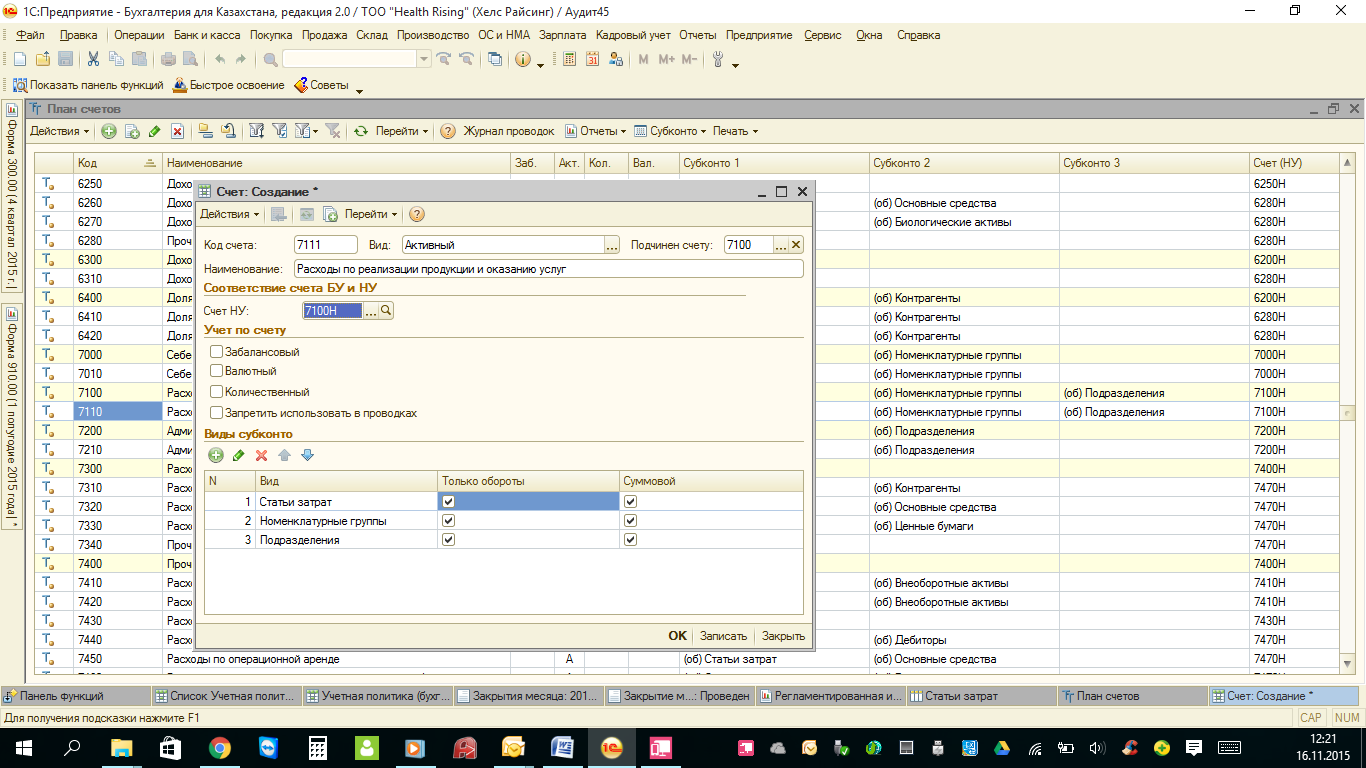
Task: Clear Подчинен счету field with X button
Action: pyautogui.click(x=797, y=245)
